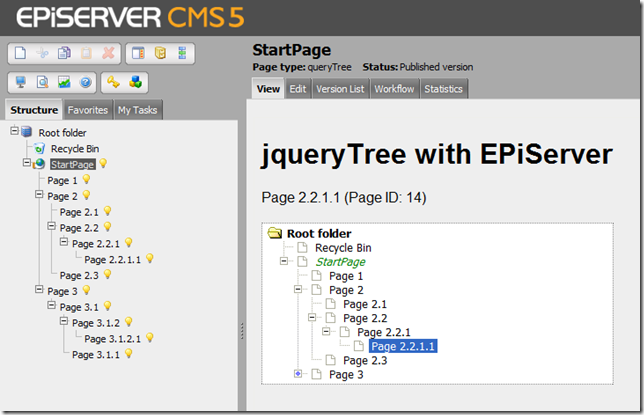This screenshot has height=415, width=644.
Task: Click the scissors Cut icon
Action: [43, 53]
